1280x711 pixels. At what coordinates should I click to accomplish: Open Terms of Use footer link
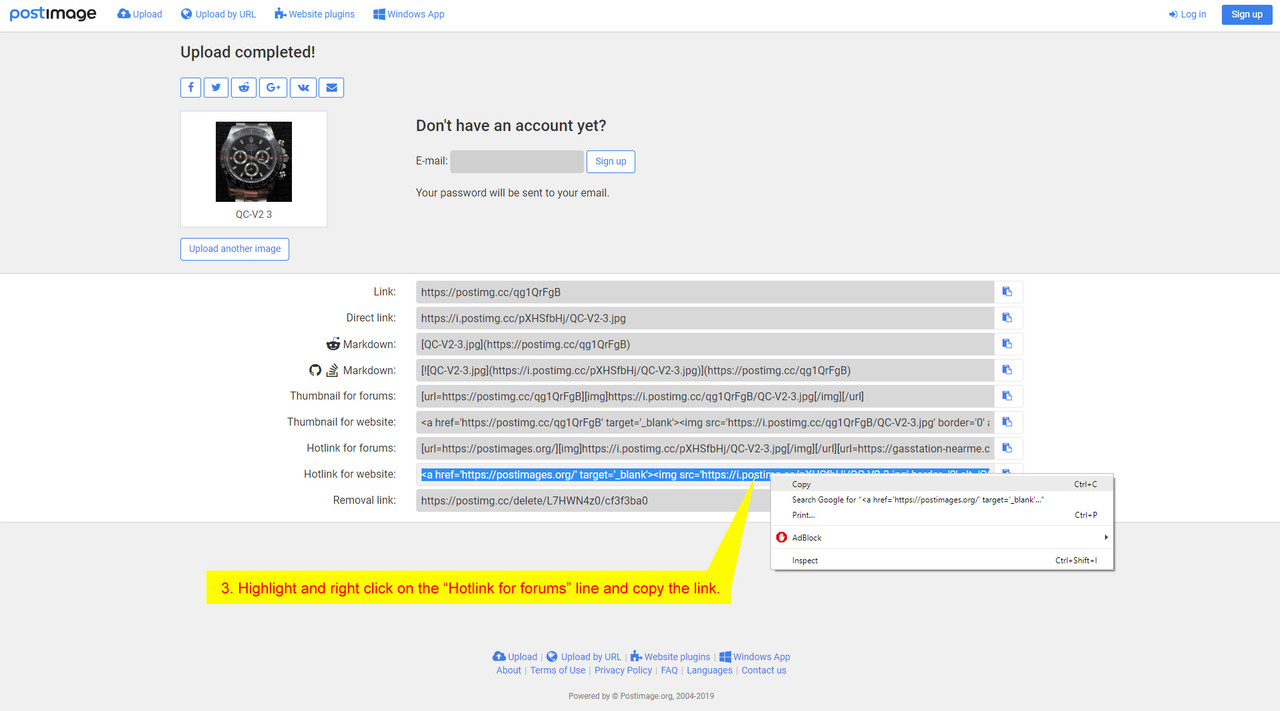[558, 670]
